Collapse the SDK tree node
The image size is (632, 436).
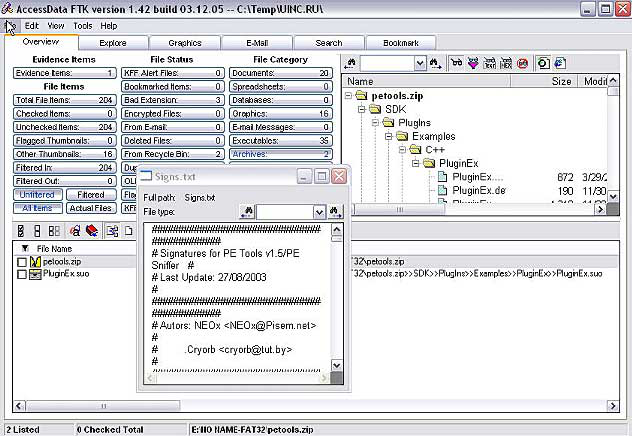[x=362, y=109]
